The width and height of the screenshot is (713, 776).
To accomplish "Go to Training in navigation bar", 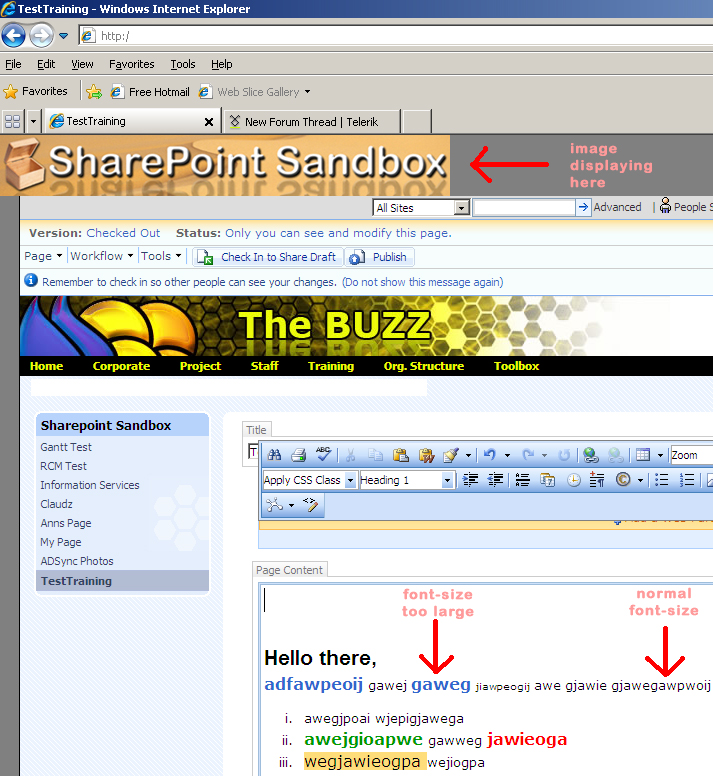I will 331,366.
